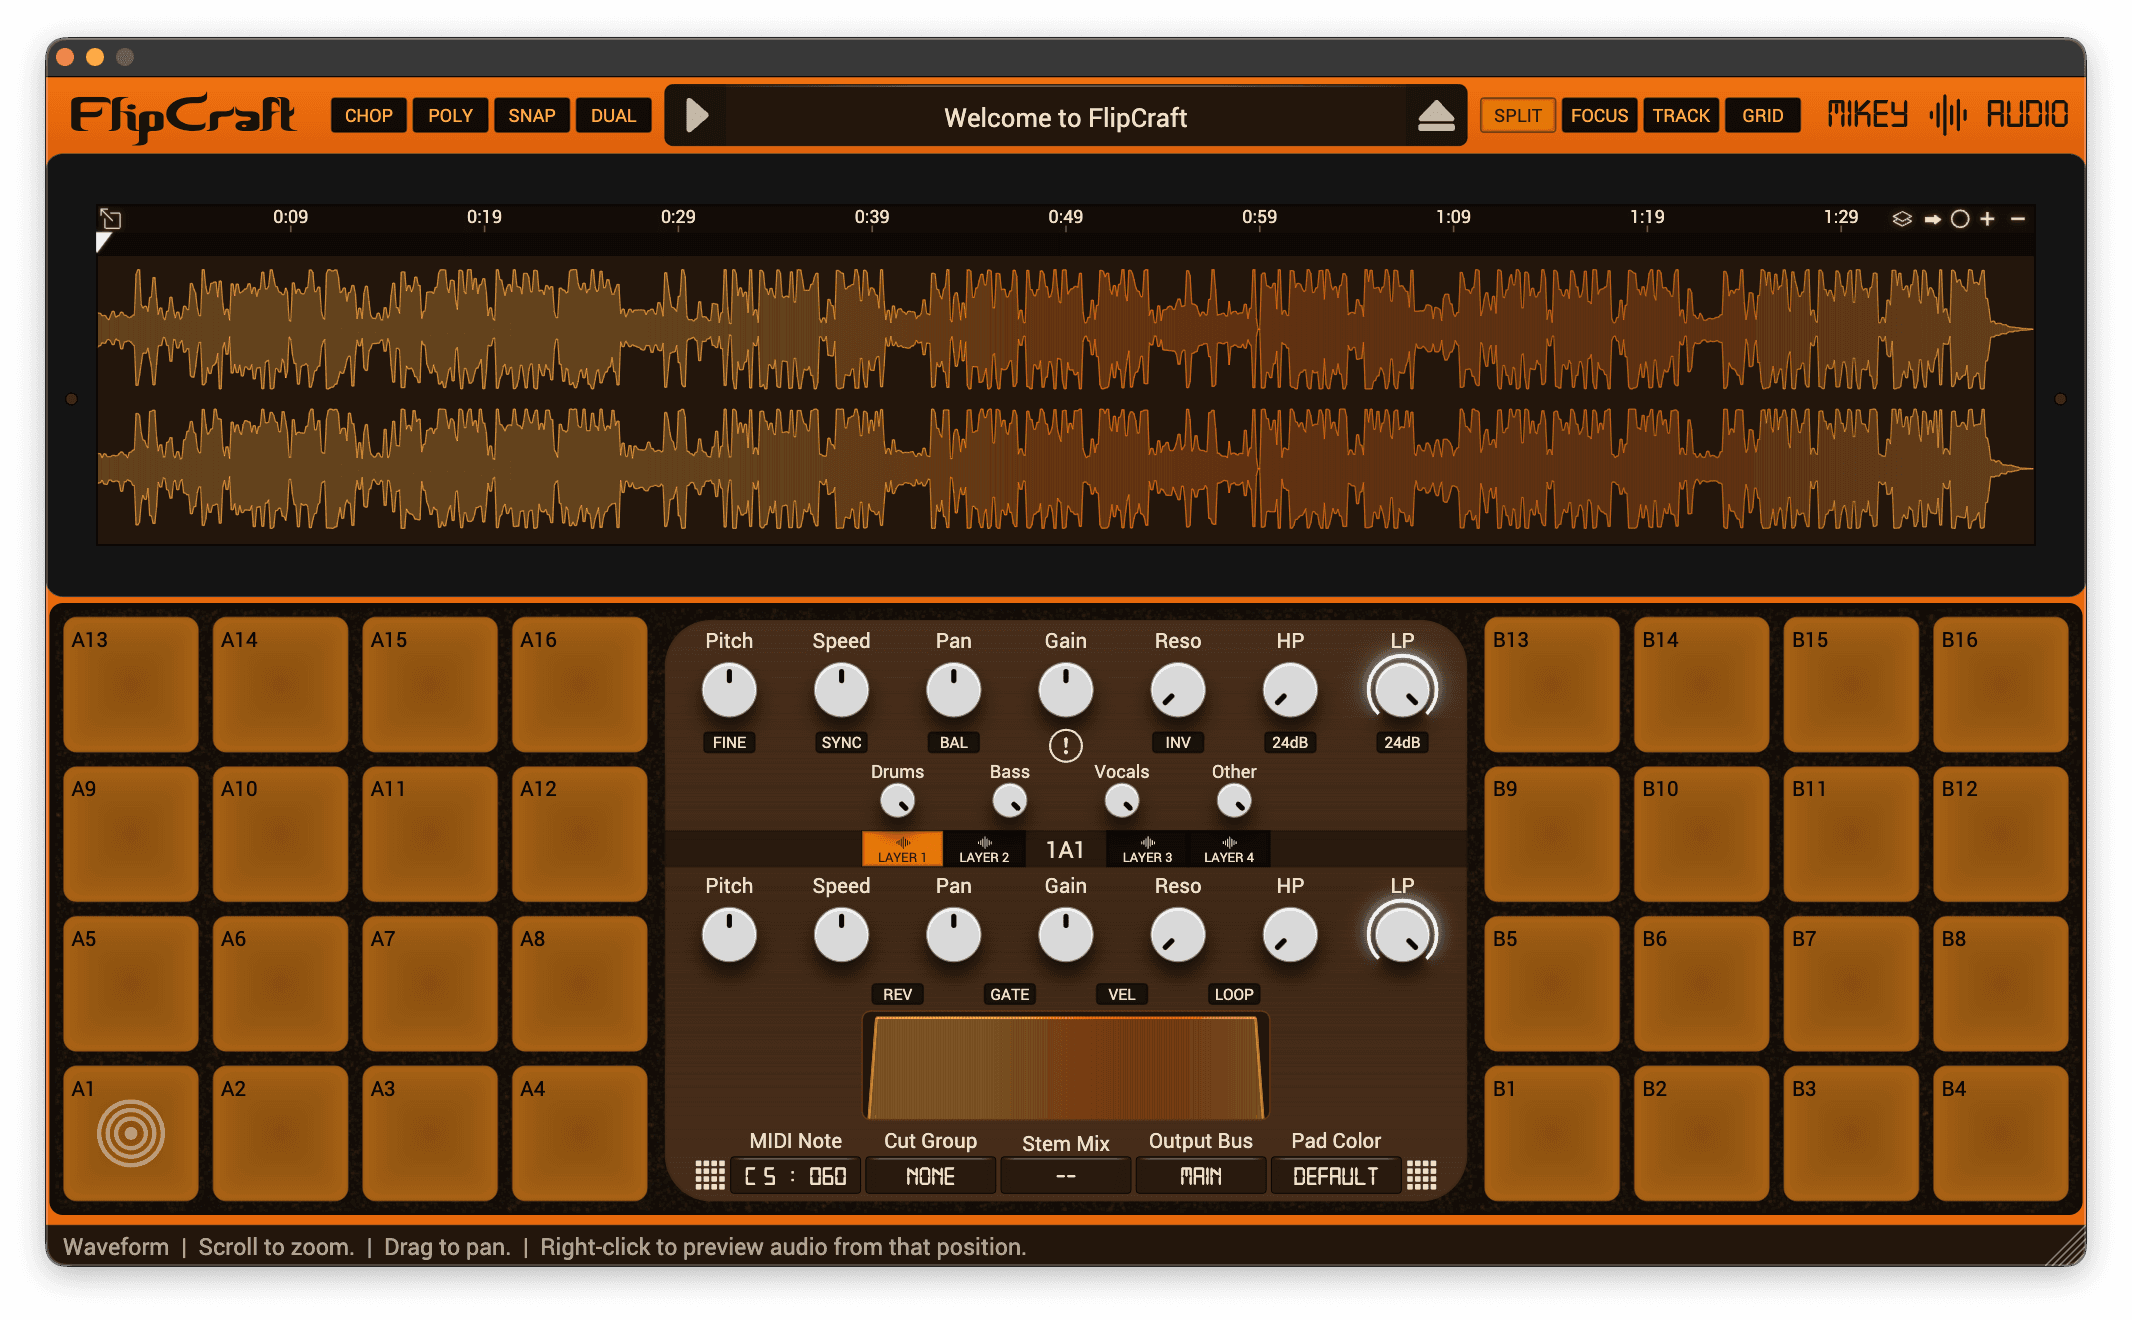Screen dimensions: 2132x1320
Task: Open the Cut Group NONE dropdown
Action: (x=930, y=1176)
